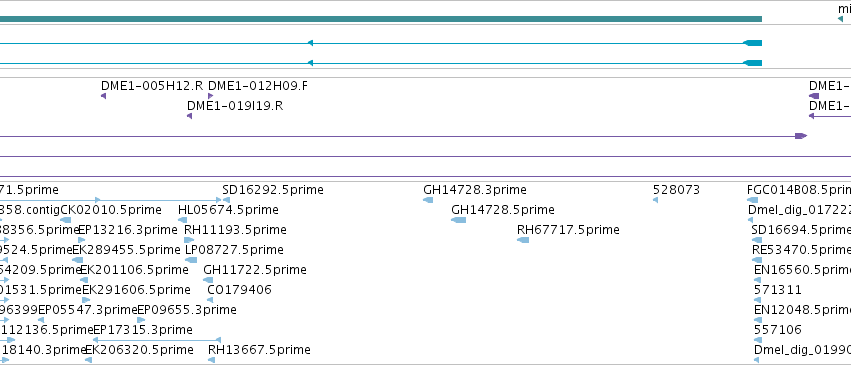Click the GH11722.5prime EST label
This screenshot has width=851, height=365.
point(255,270)
